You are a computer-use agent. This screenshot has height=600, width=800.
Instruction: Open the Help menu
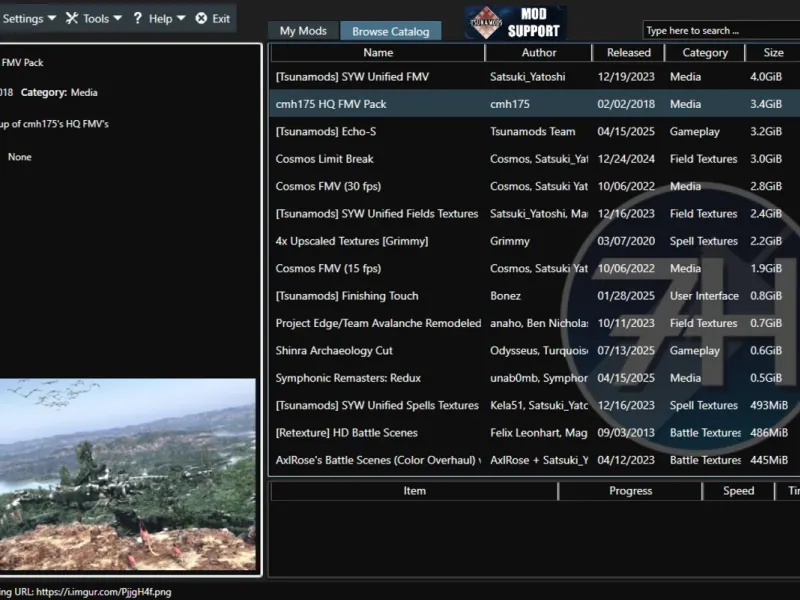click(x=159, y=19)
